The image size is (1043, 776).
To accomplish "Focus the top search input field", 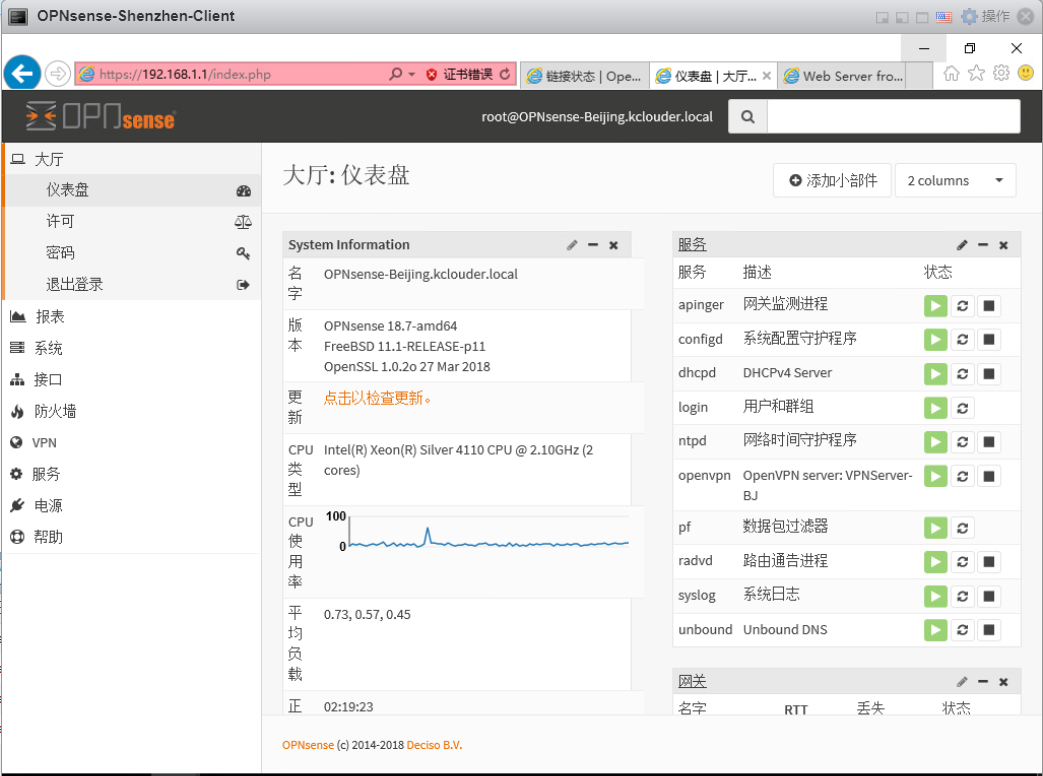I will coord(893,116).
